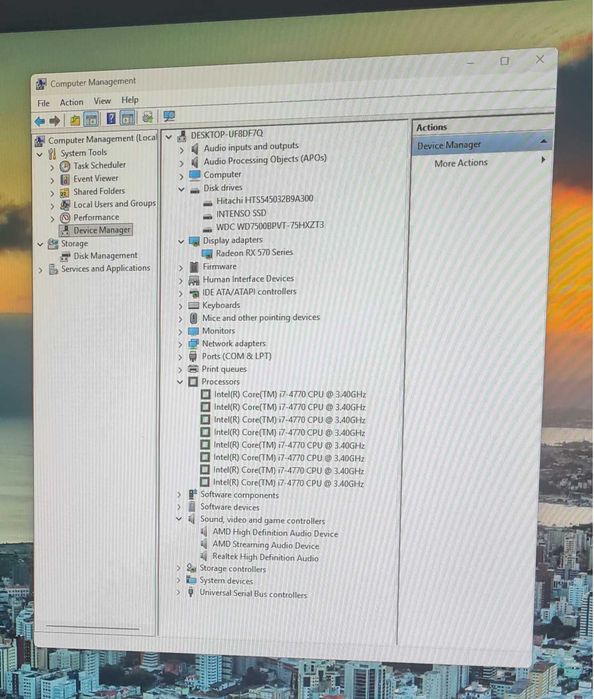The width and height of the screenshot is (594, 699).
Task: Select Device Manager in the left tree
Action: [x=102, y=230]
